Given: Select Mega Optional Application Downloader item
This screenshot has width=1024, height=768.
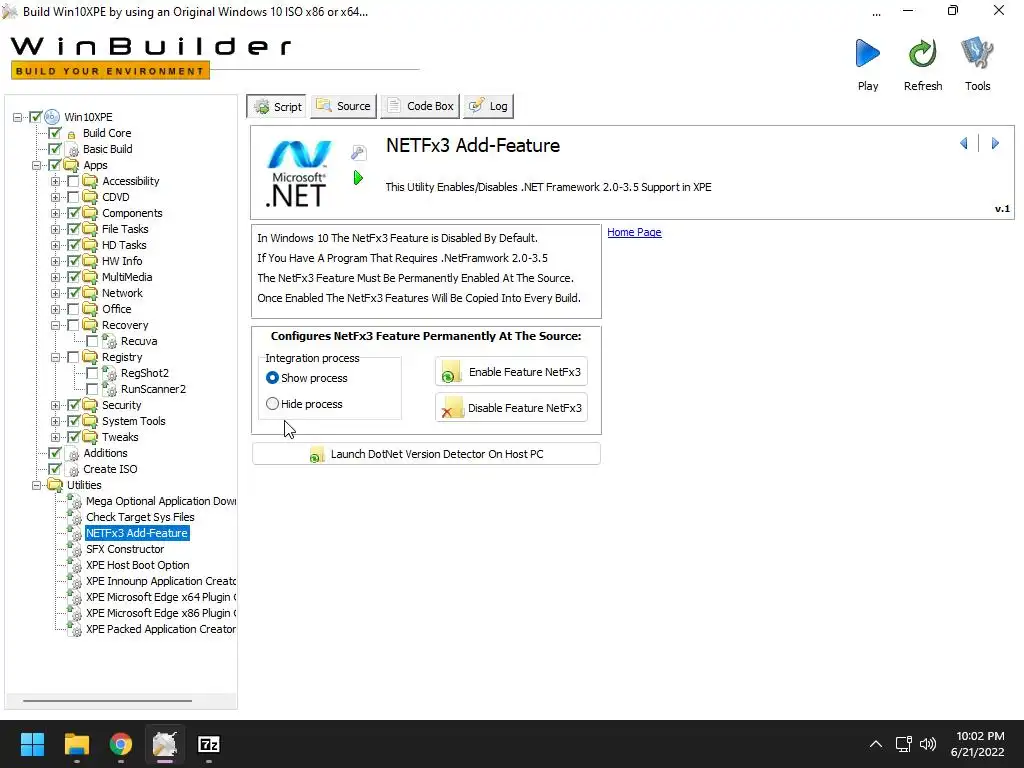Looking at the screenshot, I should [161, 501].
